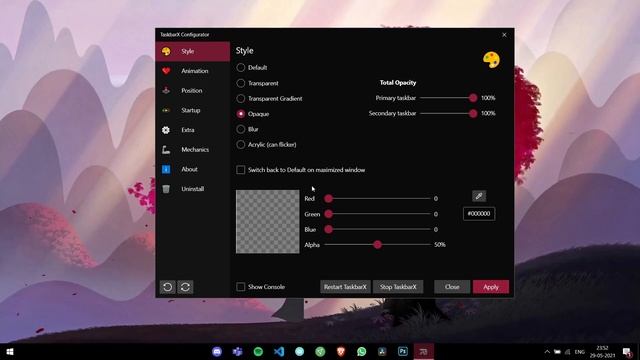Click the Primary taskbar opacity slider handle
This screenshot has height=360, width=640.
point(473,98)
